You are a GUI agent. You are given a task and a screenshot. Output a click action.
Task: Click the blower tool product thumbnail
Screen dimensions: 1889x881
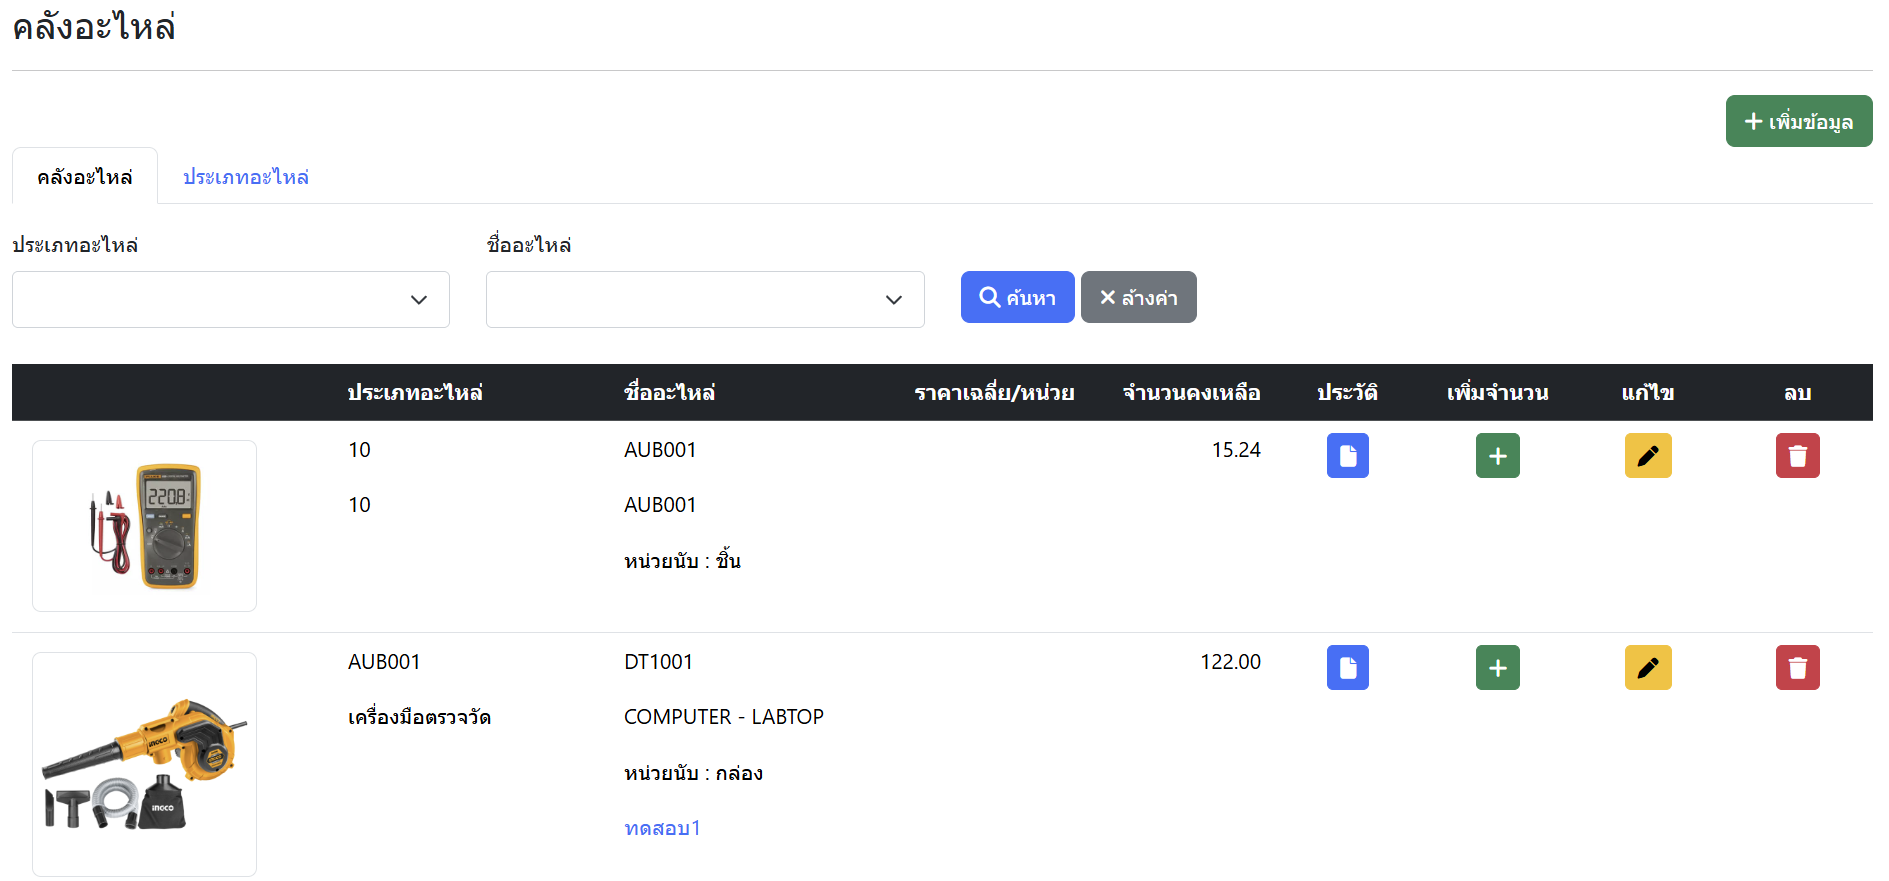click(x=144, y=764)
